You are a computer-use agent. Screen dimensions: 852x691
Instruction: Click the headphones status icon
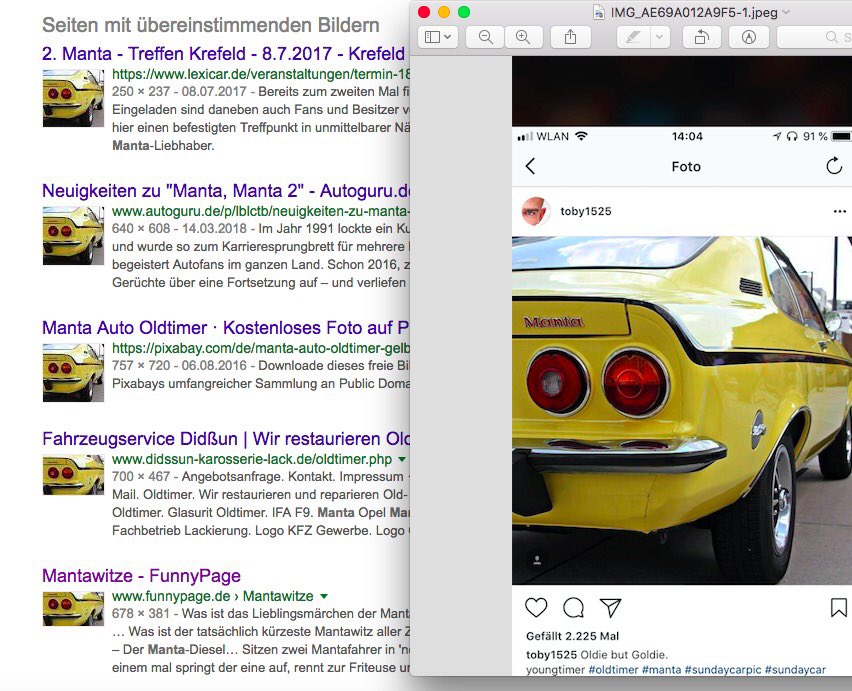tap(792, 136)
